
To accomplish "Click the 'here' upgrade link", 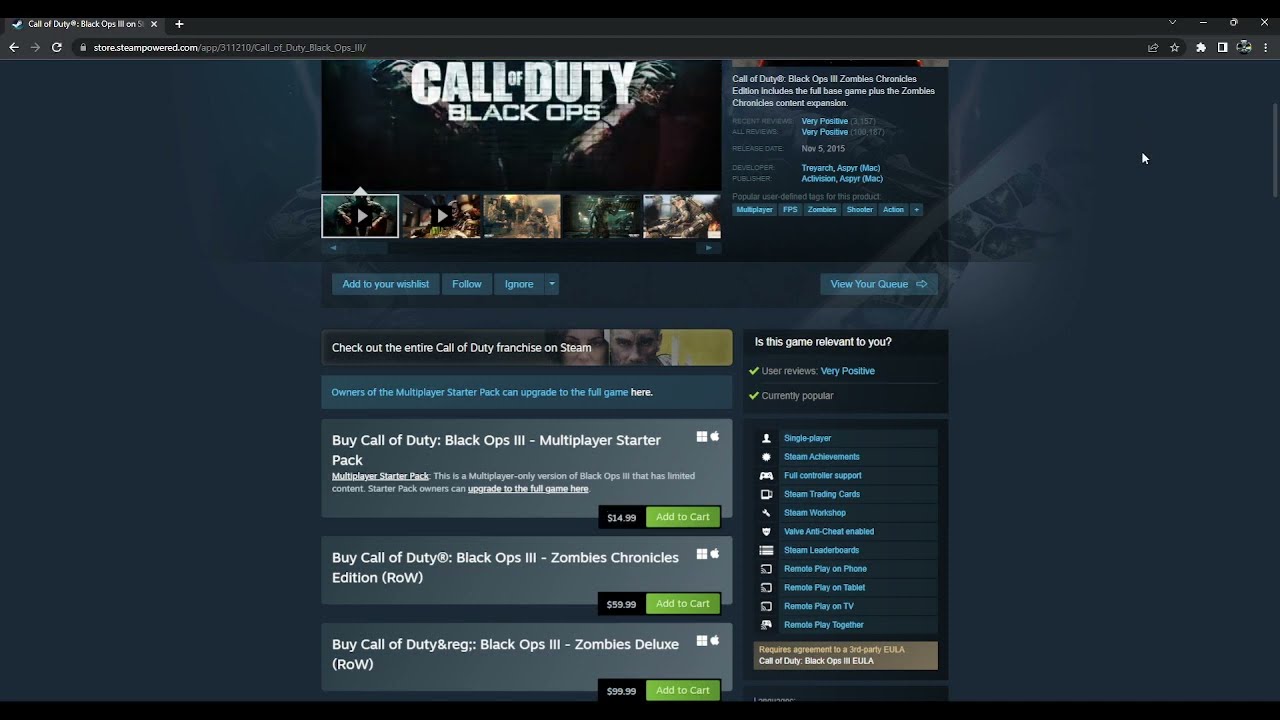I will (x=641, y=392).
